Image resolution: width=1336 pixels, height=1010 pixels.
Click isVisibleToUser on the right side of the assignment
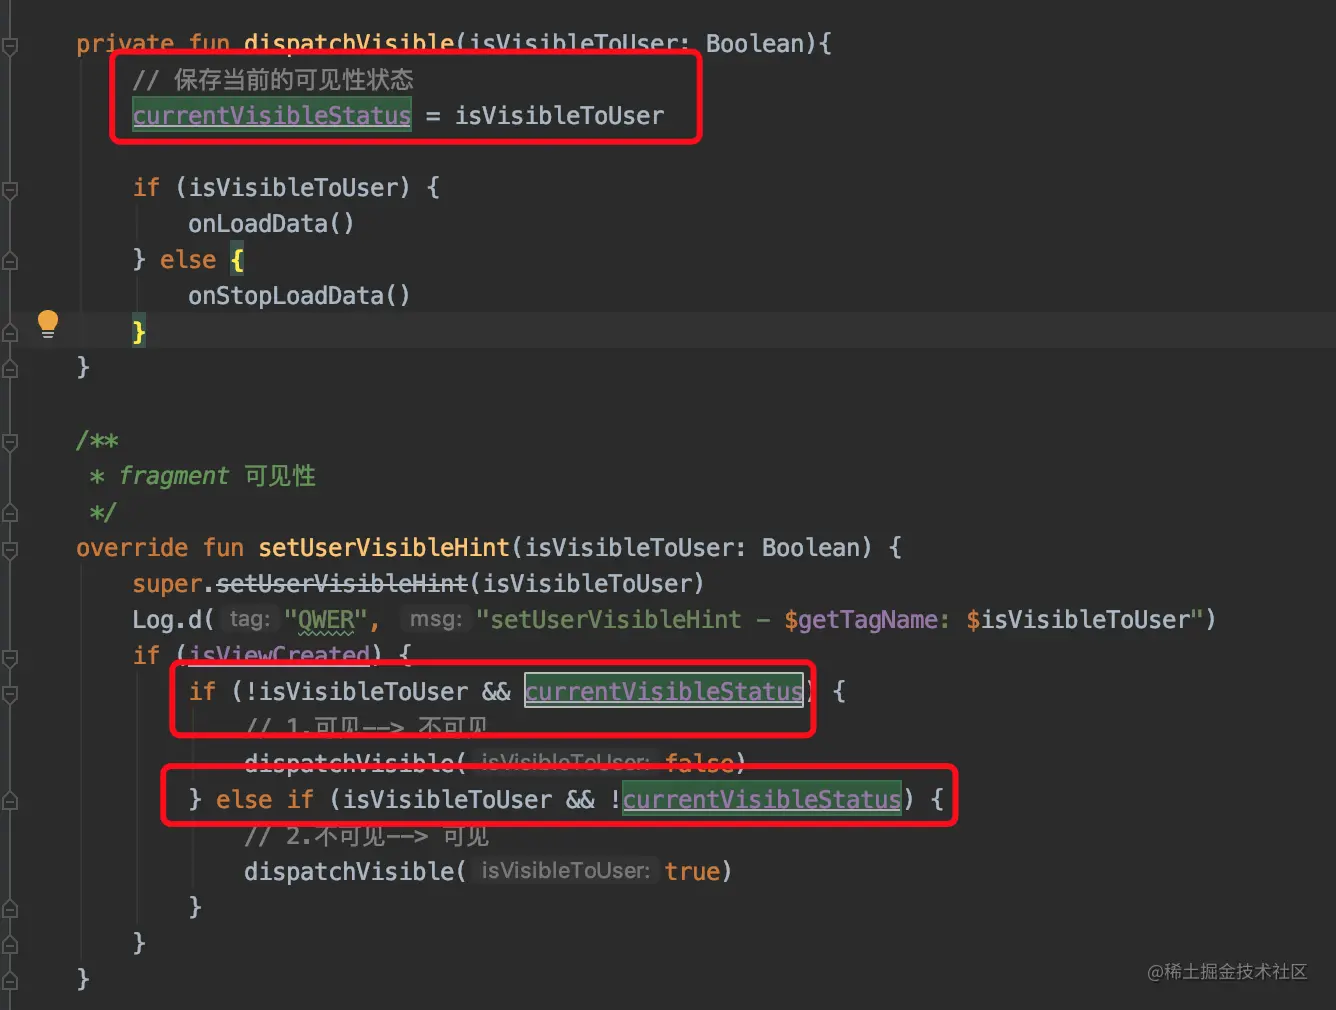(559, 116)
